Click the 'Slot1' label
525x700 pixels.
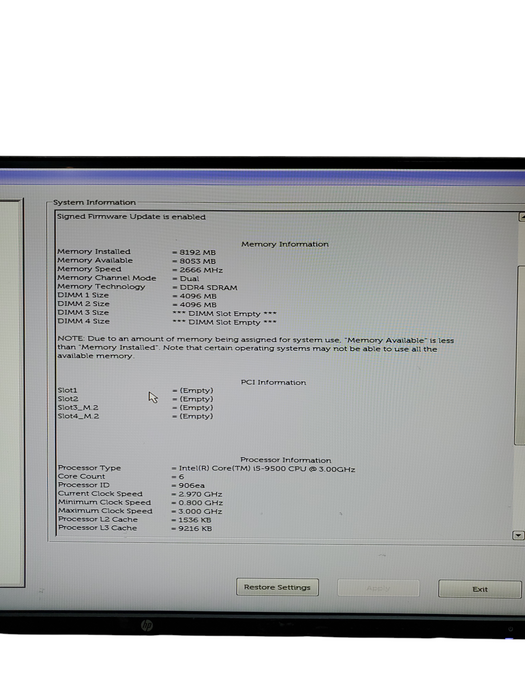point(67,390)
